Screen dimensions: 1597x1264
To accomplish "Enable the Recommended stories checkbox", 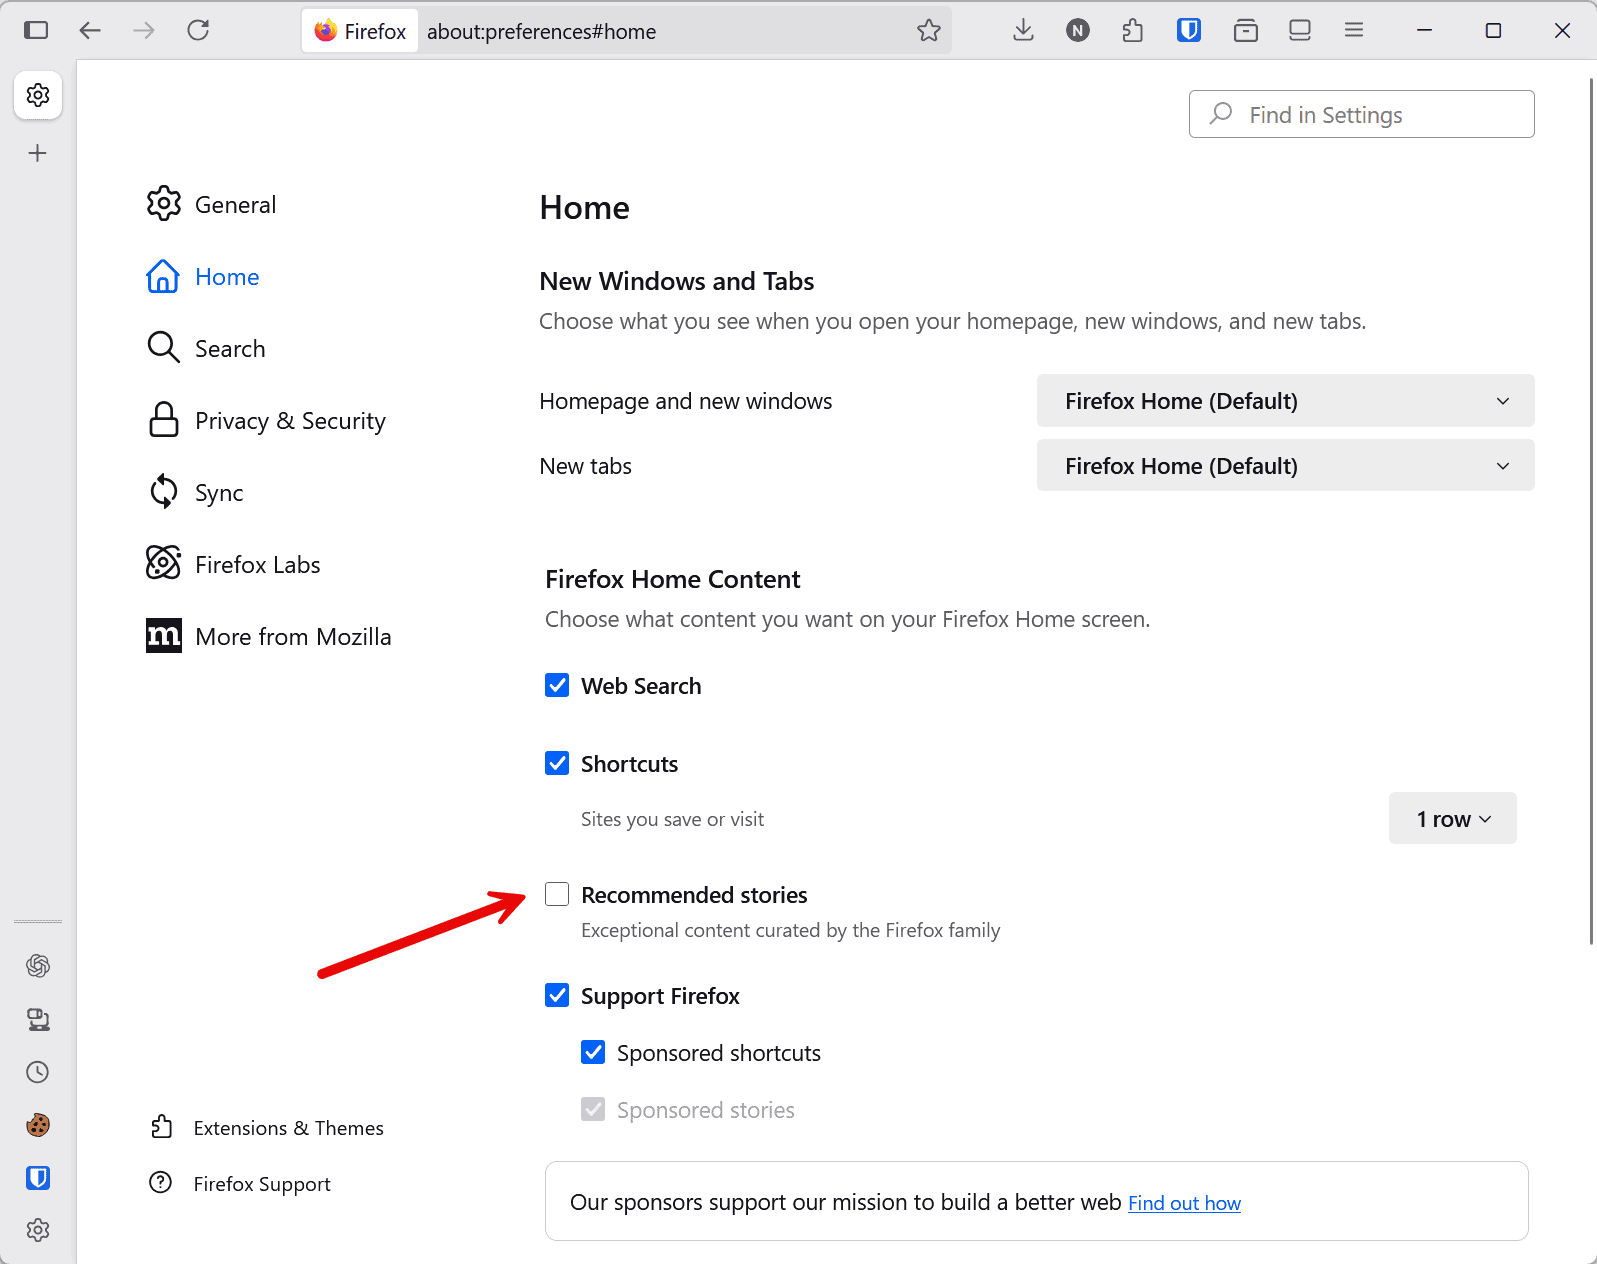I will 557,894.
